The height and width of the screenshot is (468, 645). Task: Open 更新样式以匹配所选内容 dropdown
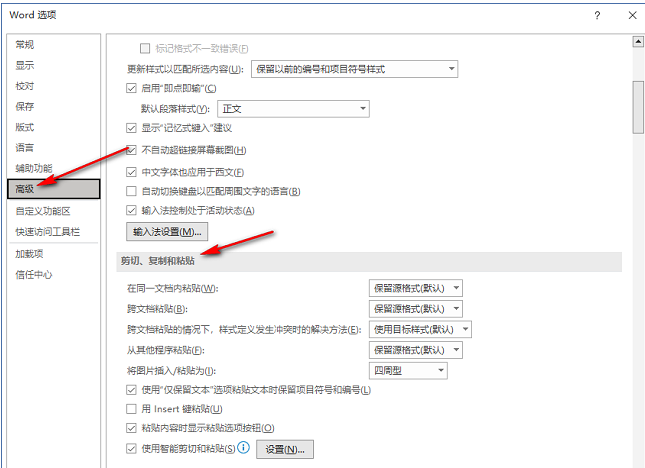coord(355,69)
